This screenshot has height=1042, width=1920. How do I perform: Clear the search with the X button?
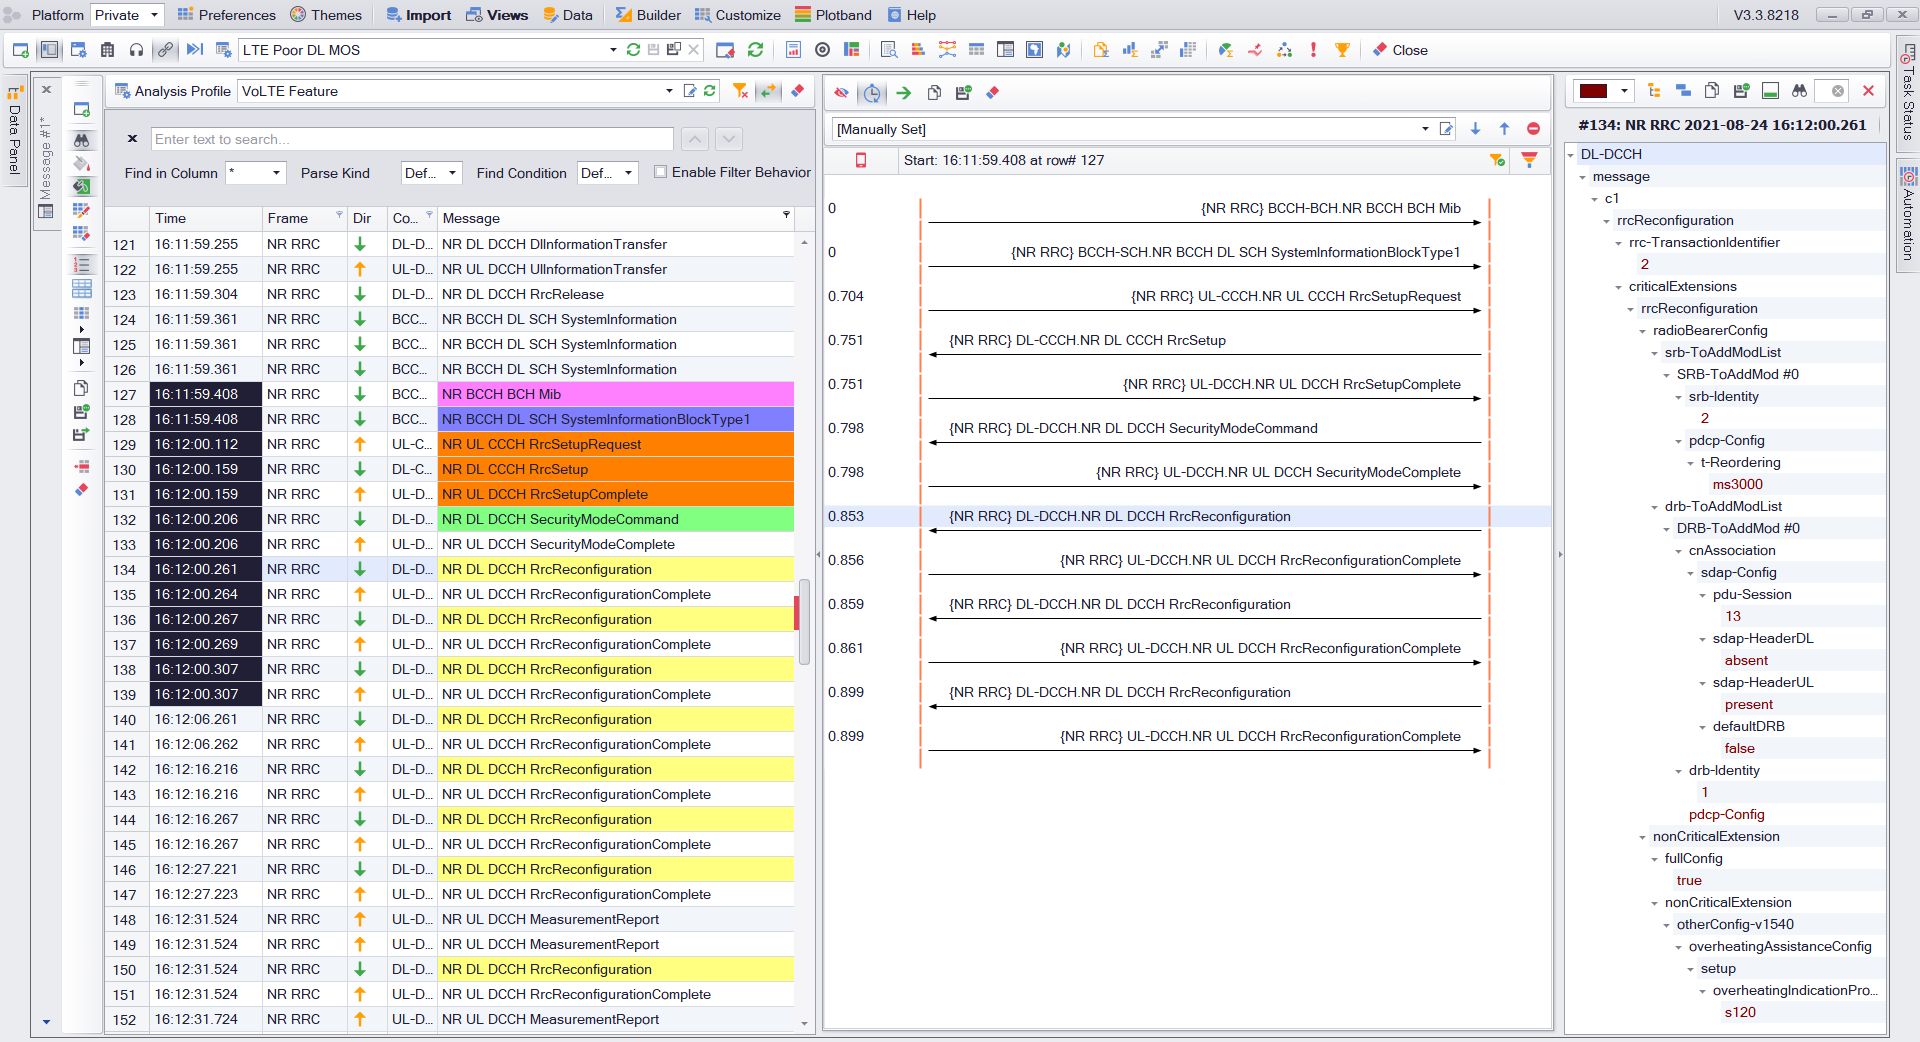[x=131, y=139]
